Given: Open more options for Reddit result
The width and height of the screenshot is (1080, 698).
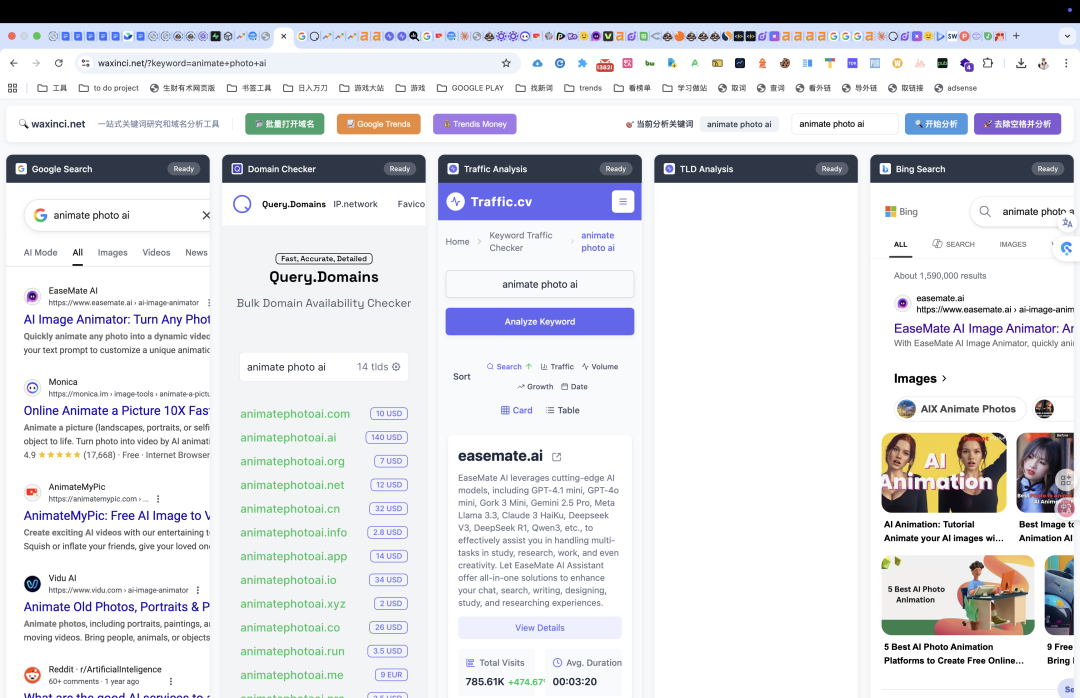Looking at the screenshot, I should 171,681.
